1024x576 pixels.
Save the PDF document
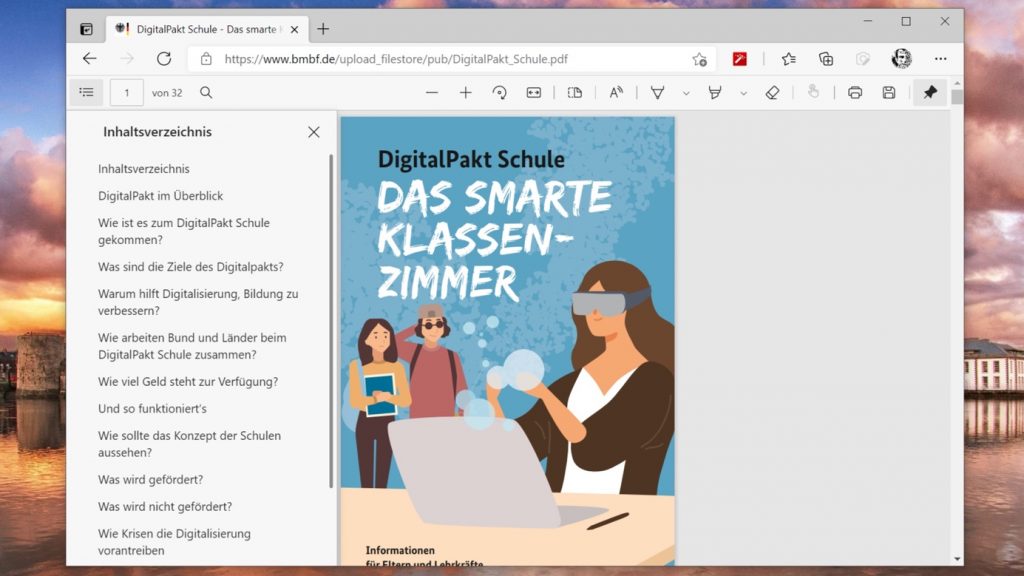click(889, 92)
